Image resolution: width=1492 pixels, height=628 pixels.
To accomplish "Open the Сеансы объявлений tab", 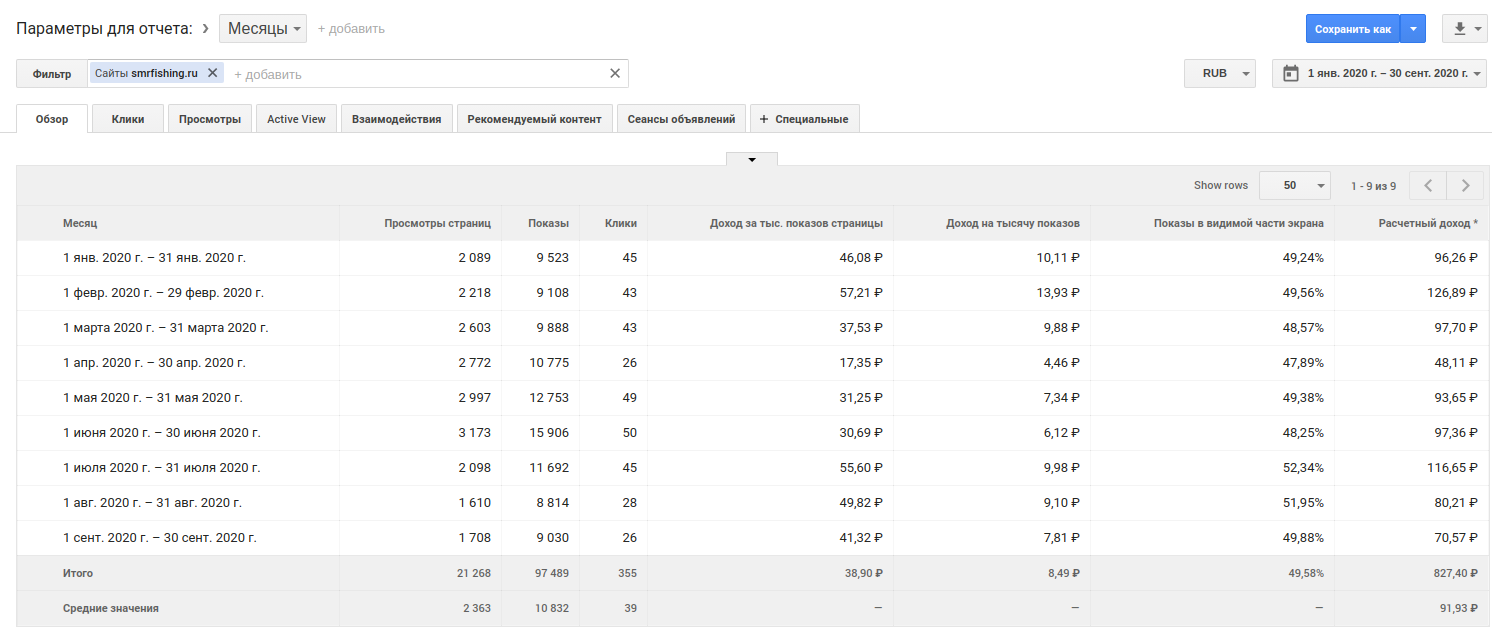I will coord(681,119).
